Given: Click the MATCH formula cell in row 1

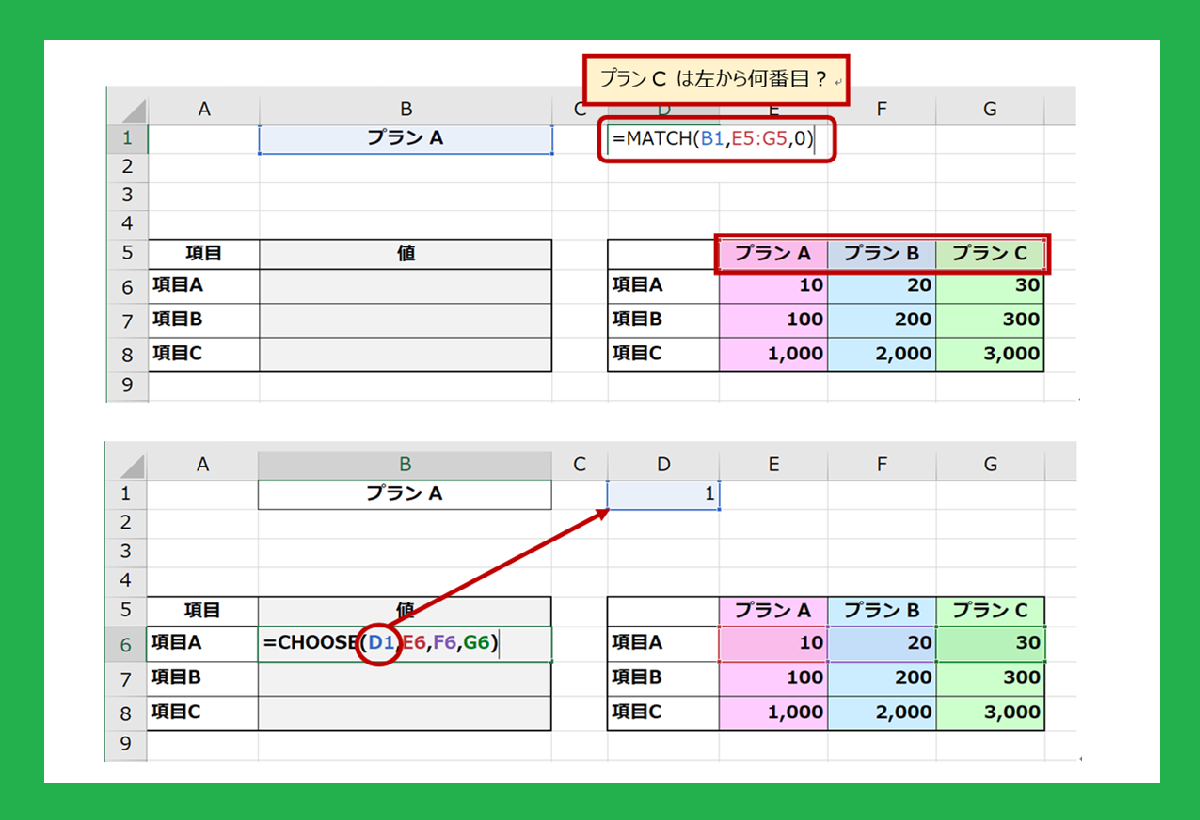Looking at the screenshot, I should pos(718,140).
